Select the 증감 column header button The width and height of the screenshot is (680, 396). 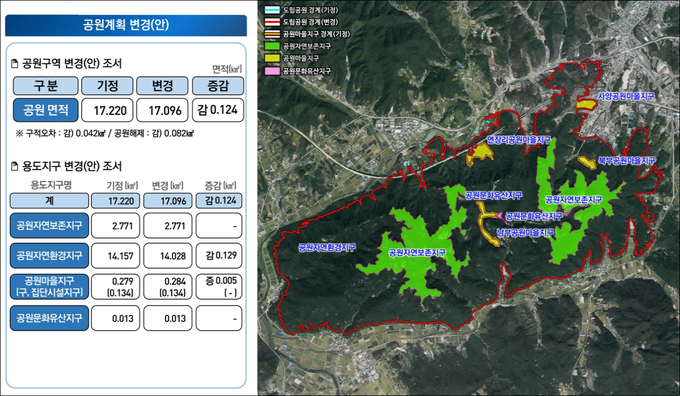click(218, 85)
